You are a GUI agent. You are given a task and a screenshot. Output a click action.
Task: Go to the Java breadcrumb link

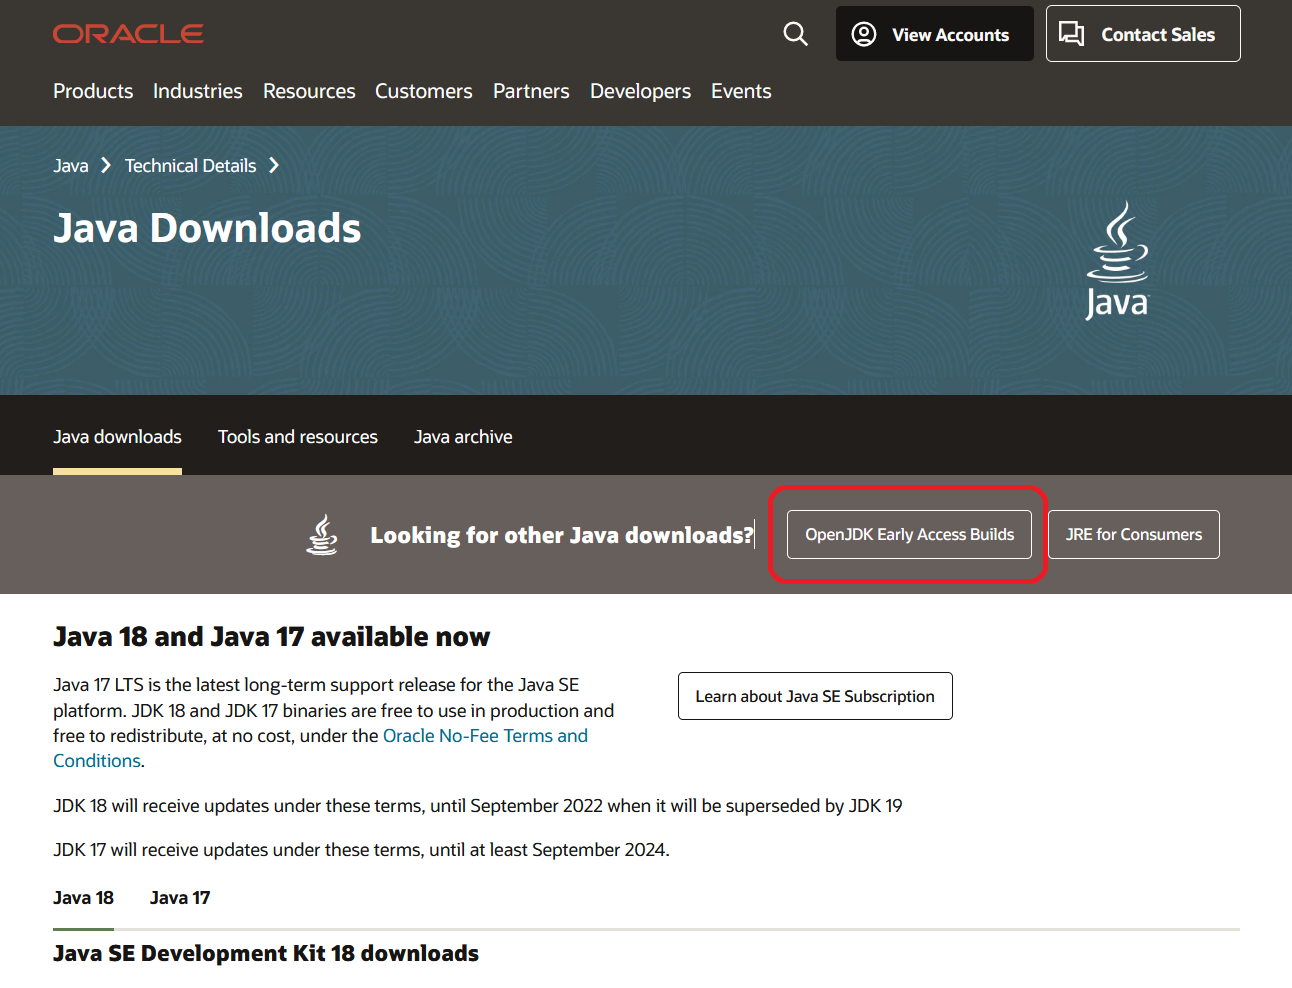[71, 166]
